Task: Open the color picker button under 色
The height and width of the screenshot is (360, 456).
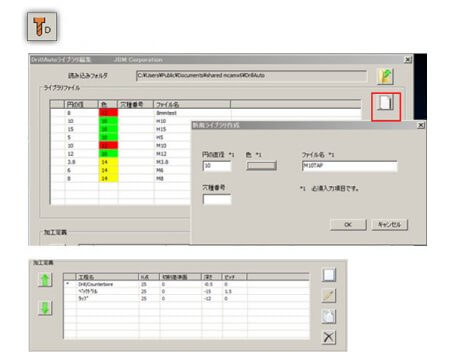Action: pos(261,166)
